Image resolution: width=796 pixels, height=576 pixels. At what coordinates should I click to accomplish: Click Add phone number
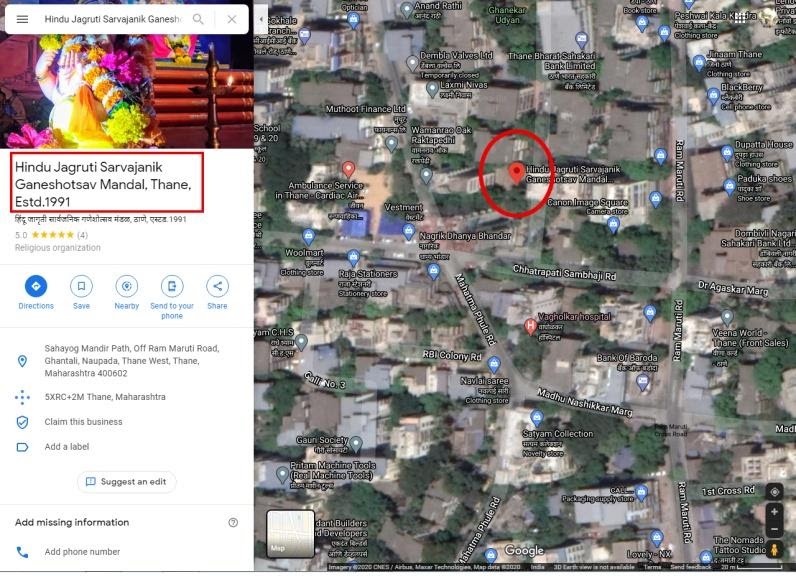tap(82, 552)
